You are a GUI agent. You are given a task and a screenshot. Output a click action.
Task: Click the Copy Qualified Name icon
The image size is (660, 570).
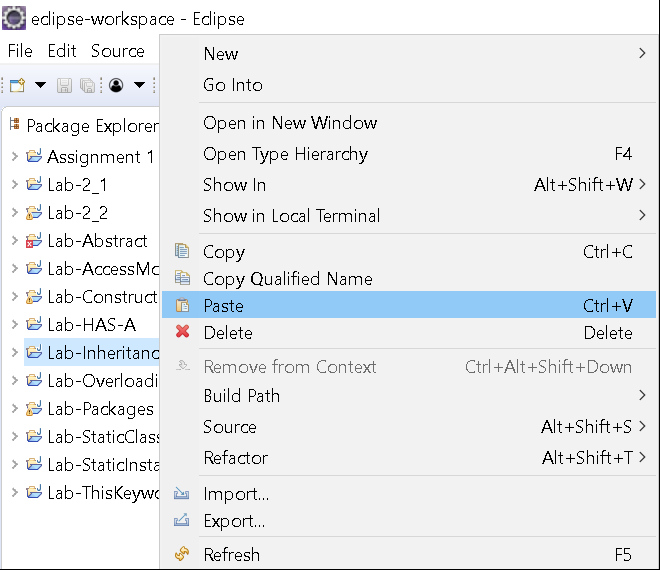click(182, 278)
